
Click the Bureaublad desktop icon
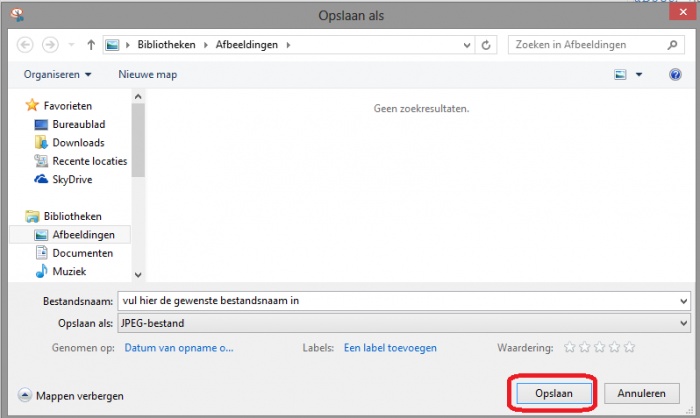[41, 125]
